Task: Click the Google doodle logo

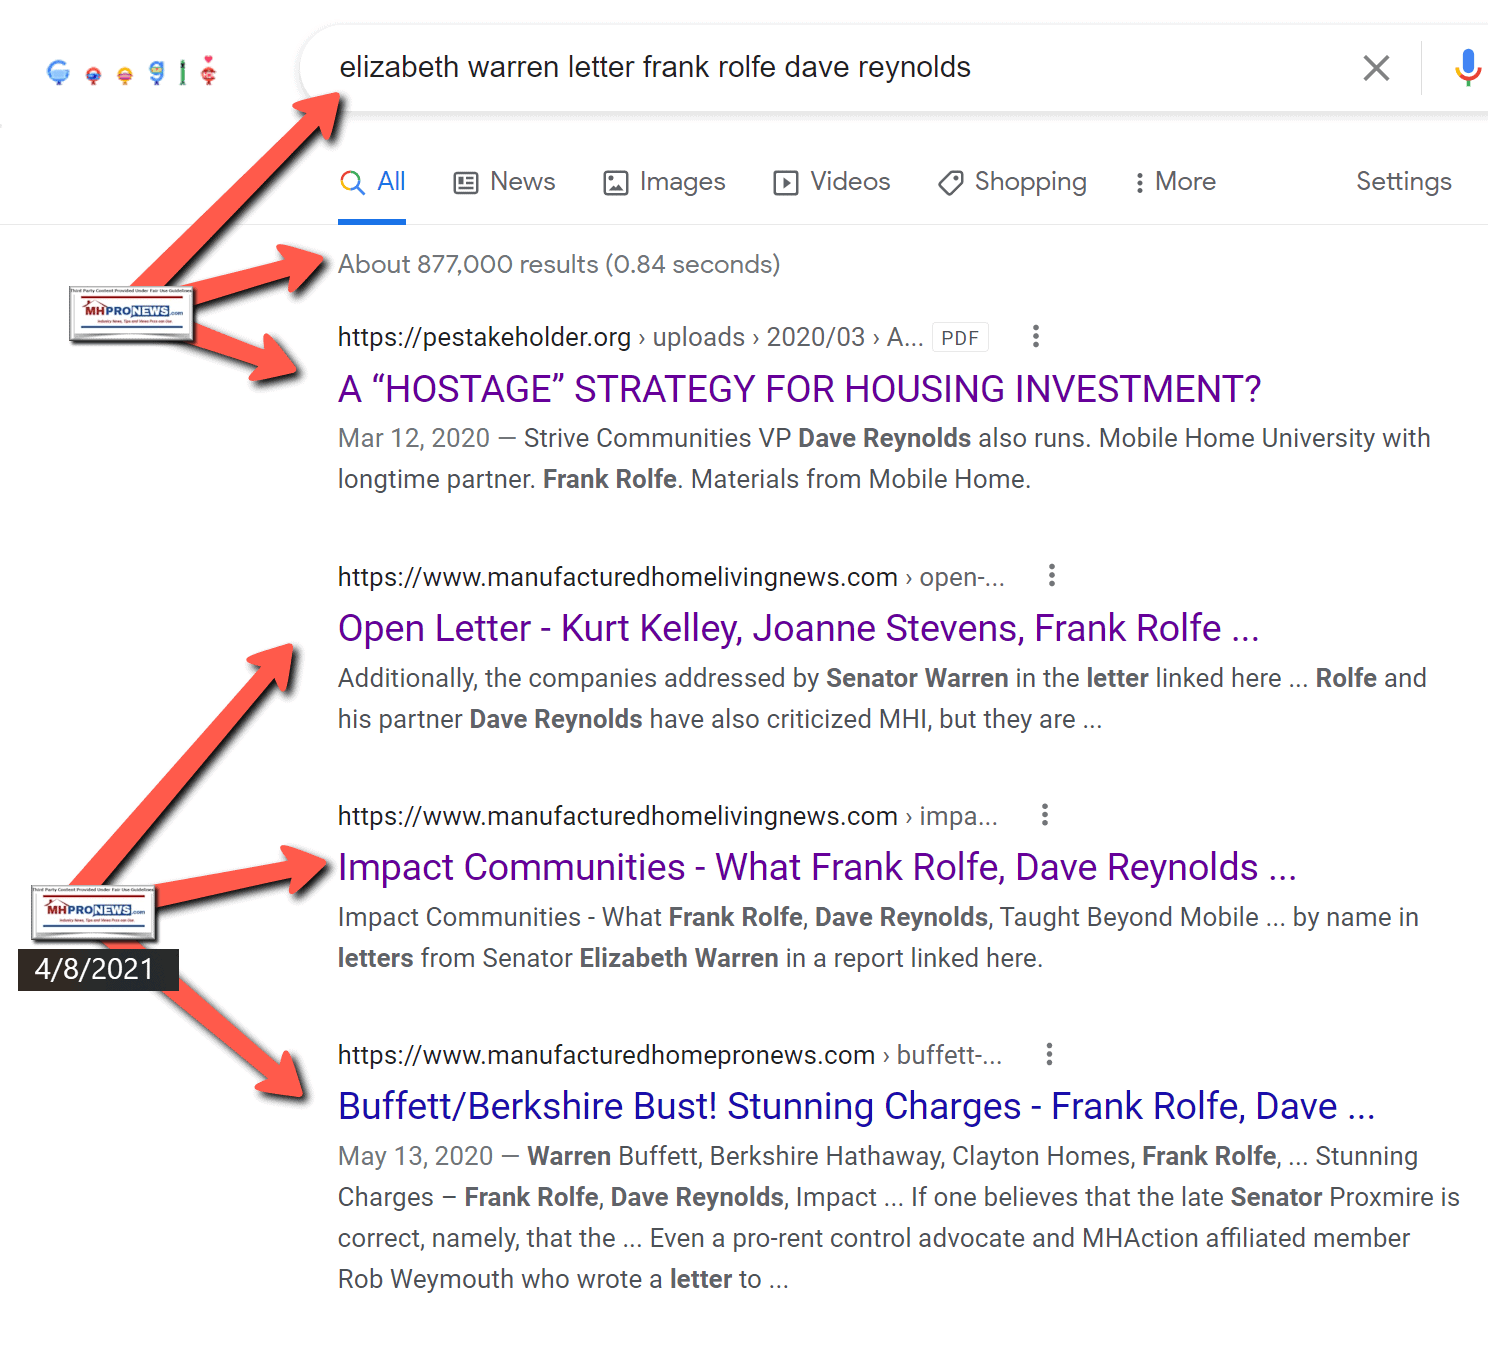Action: coord(132,72)
